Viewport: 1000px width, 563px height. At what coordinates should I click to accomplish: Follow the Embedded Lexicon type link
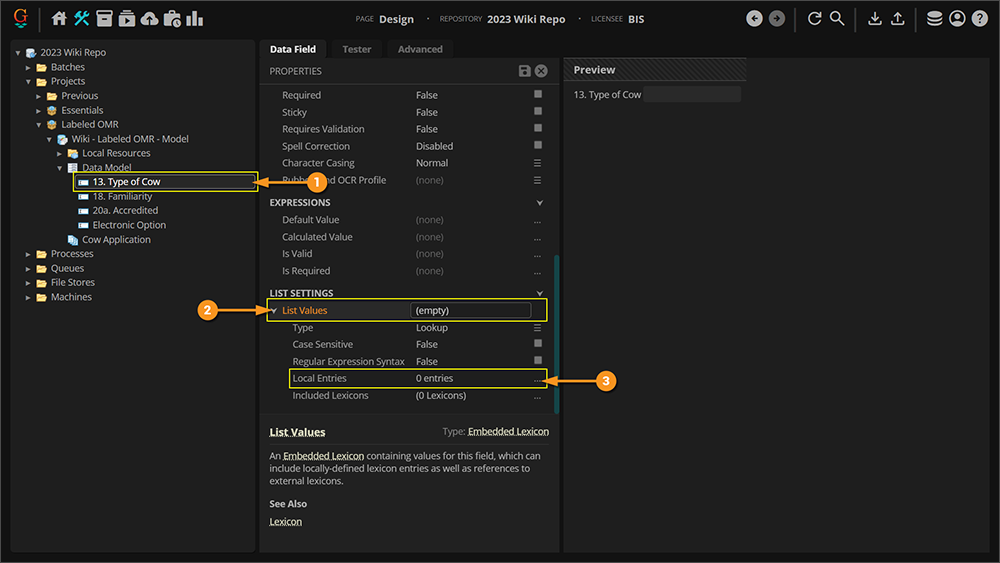tap(508, 432)
